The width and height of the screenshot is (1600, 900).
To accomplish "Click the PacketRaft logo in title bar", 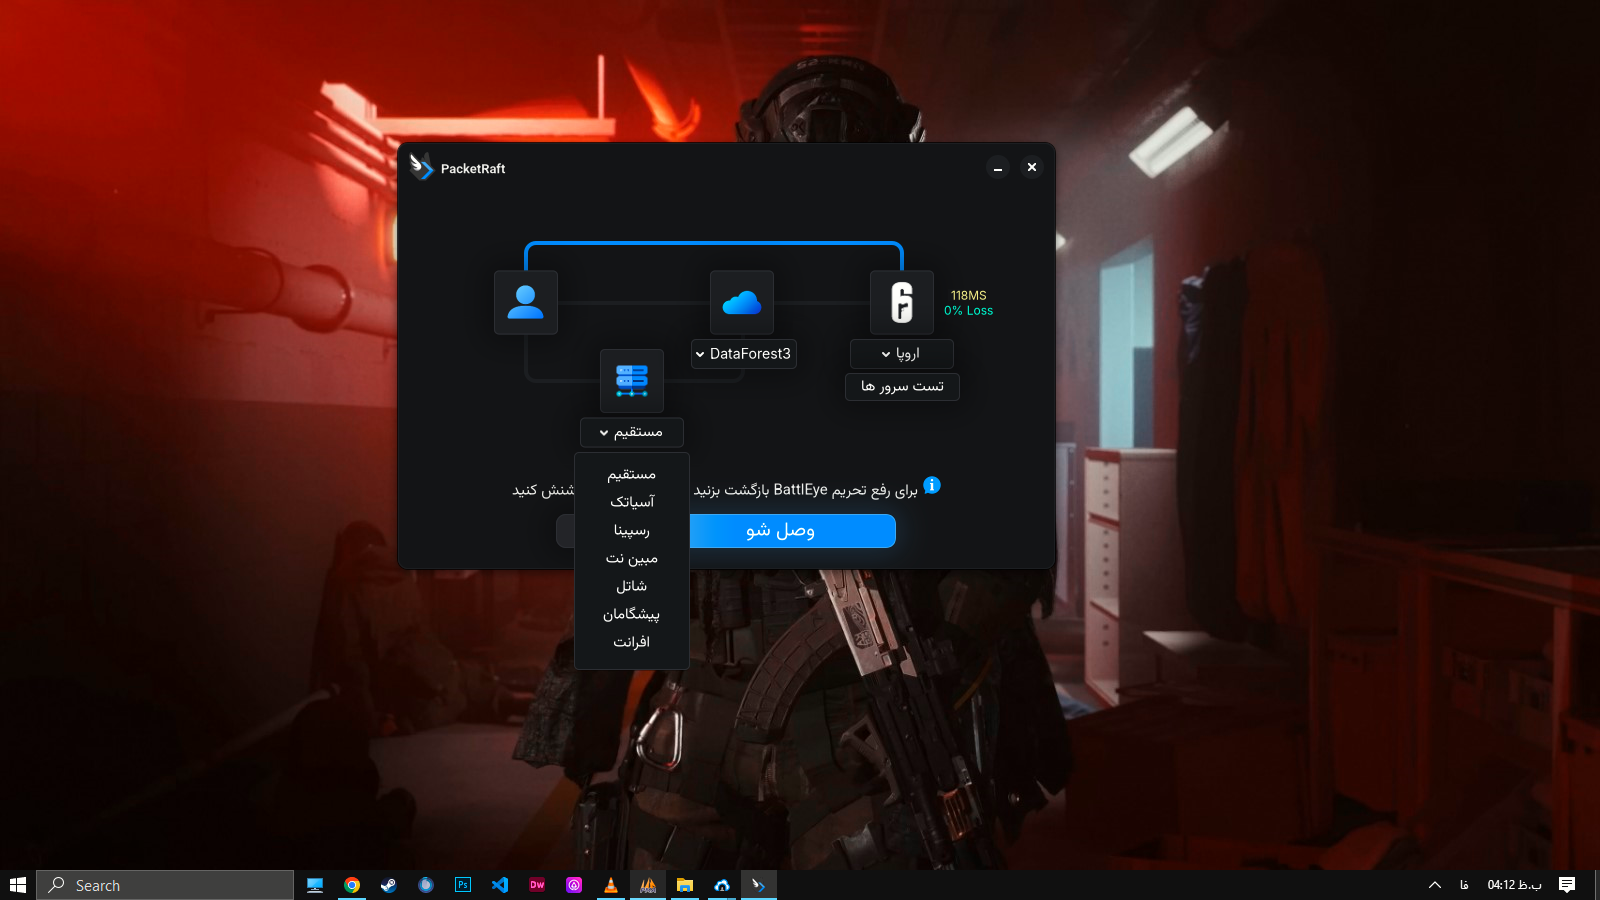I will point(421,166).
